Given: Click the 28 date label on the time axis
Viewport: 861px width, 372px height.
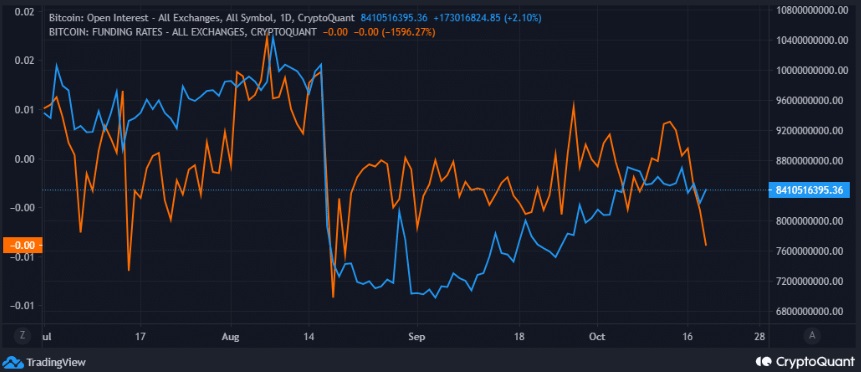Looking at the screenshot, I should click(759, 336).
